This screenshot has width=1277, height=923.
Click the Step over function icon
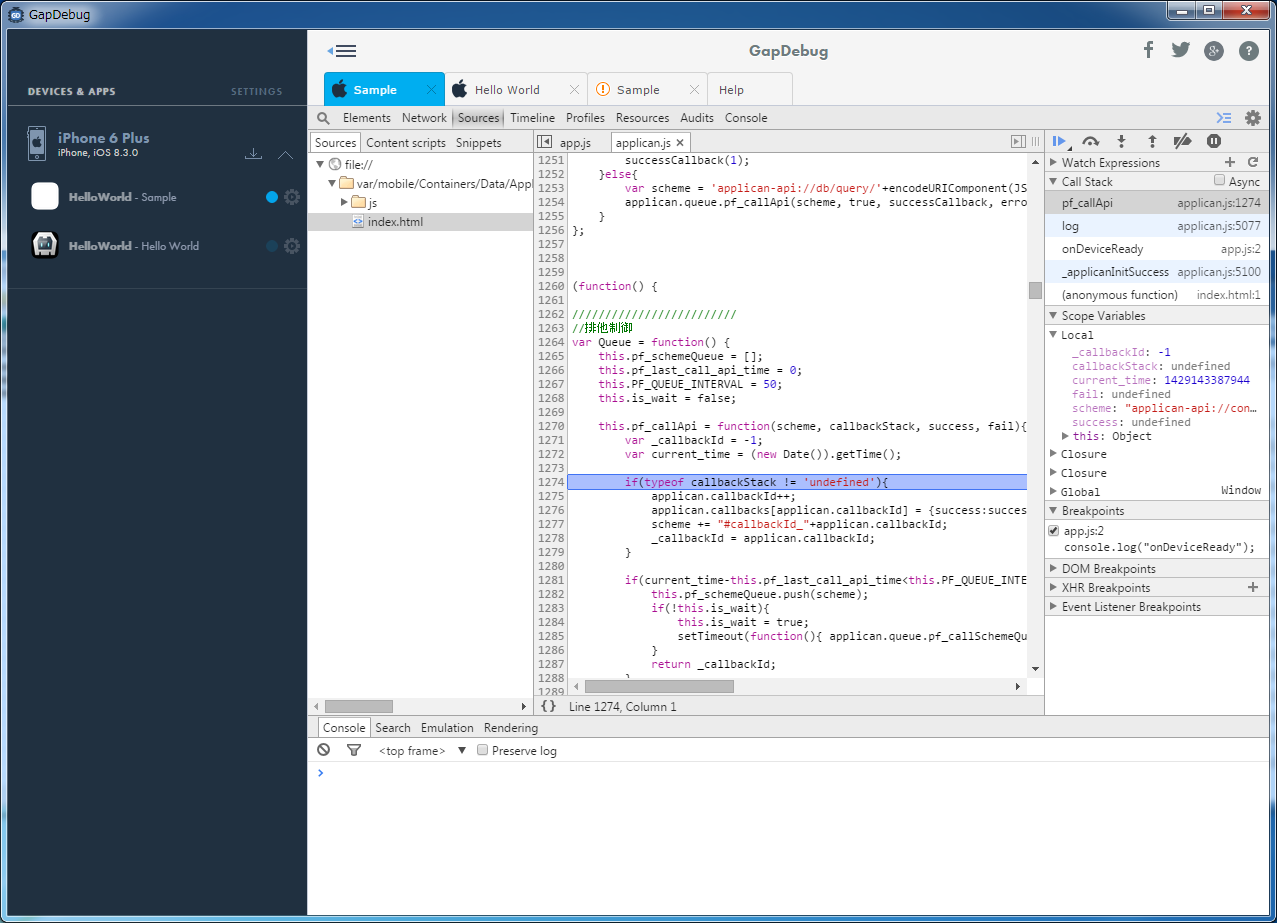click(x=1091, y=142)
